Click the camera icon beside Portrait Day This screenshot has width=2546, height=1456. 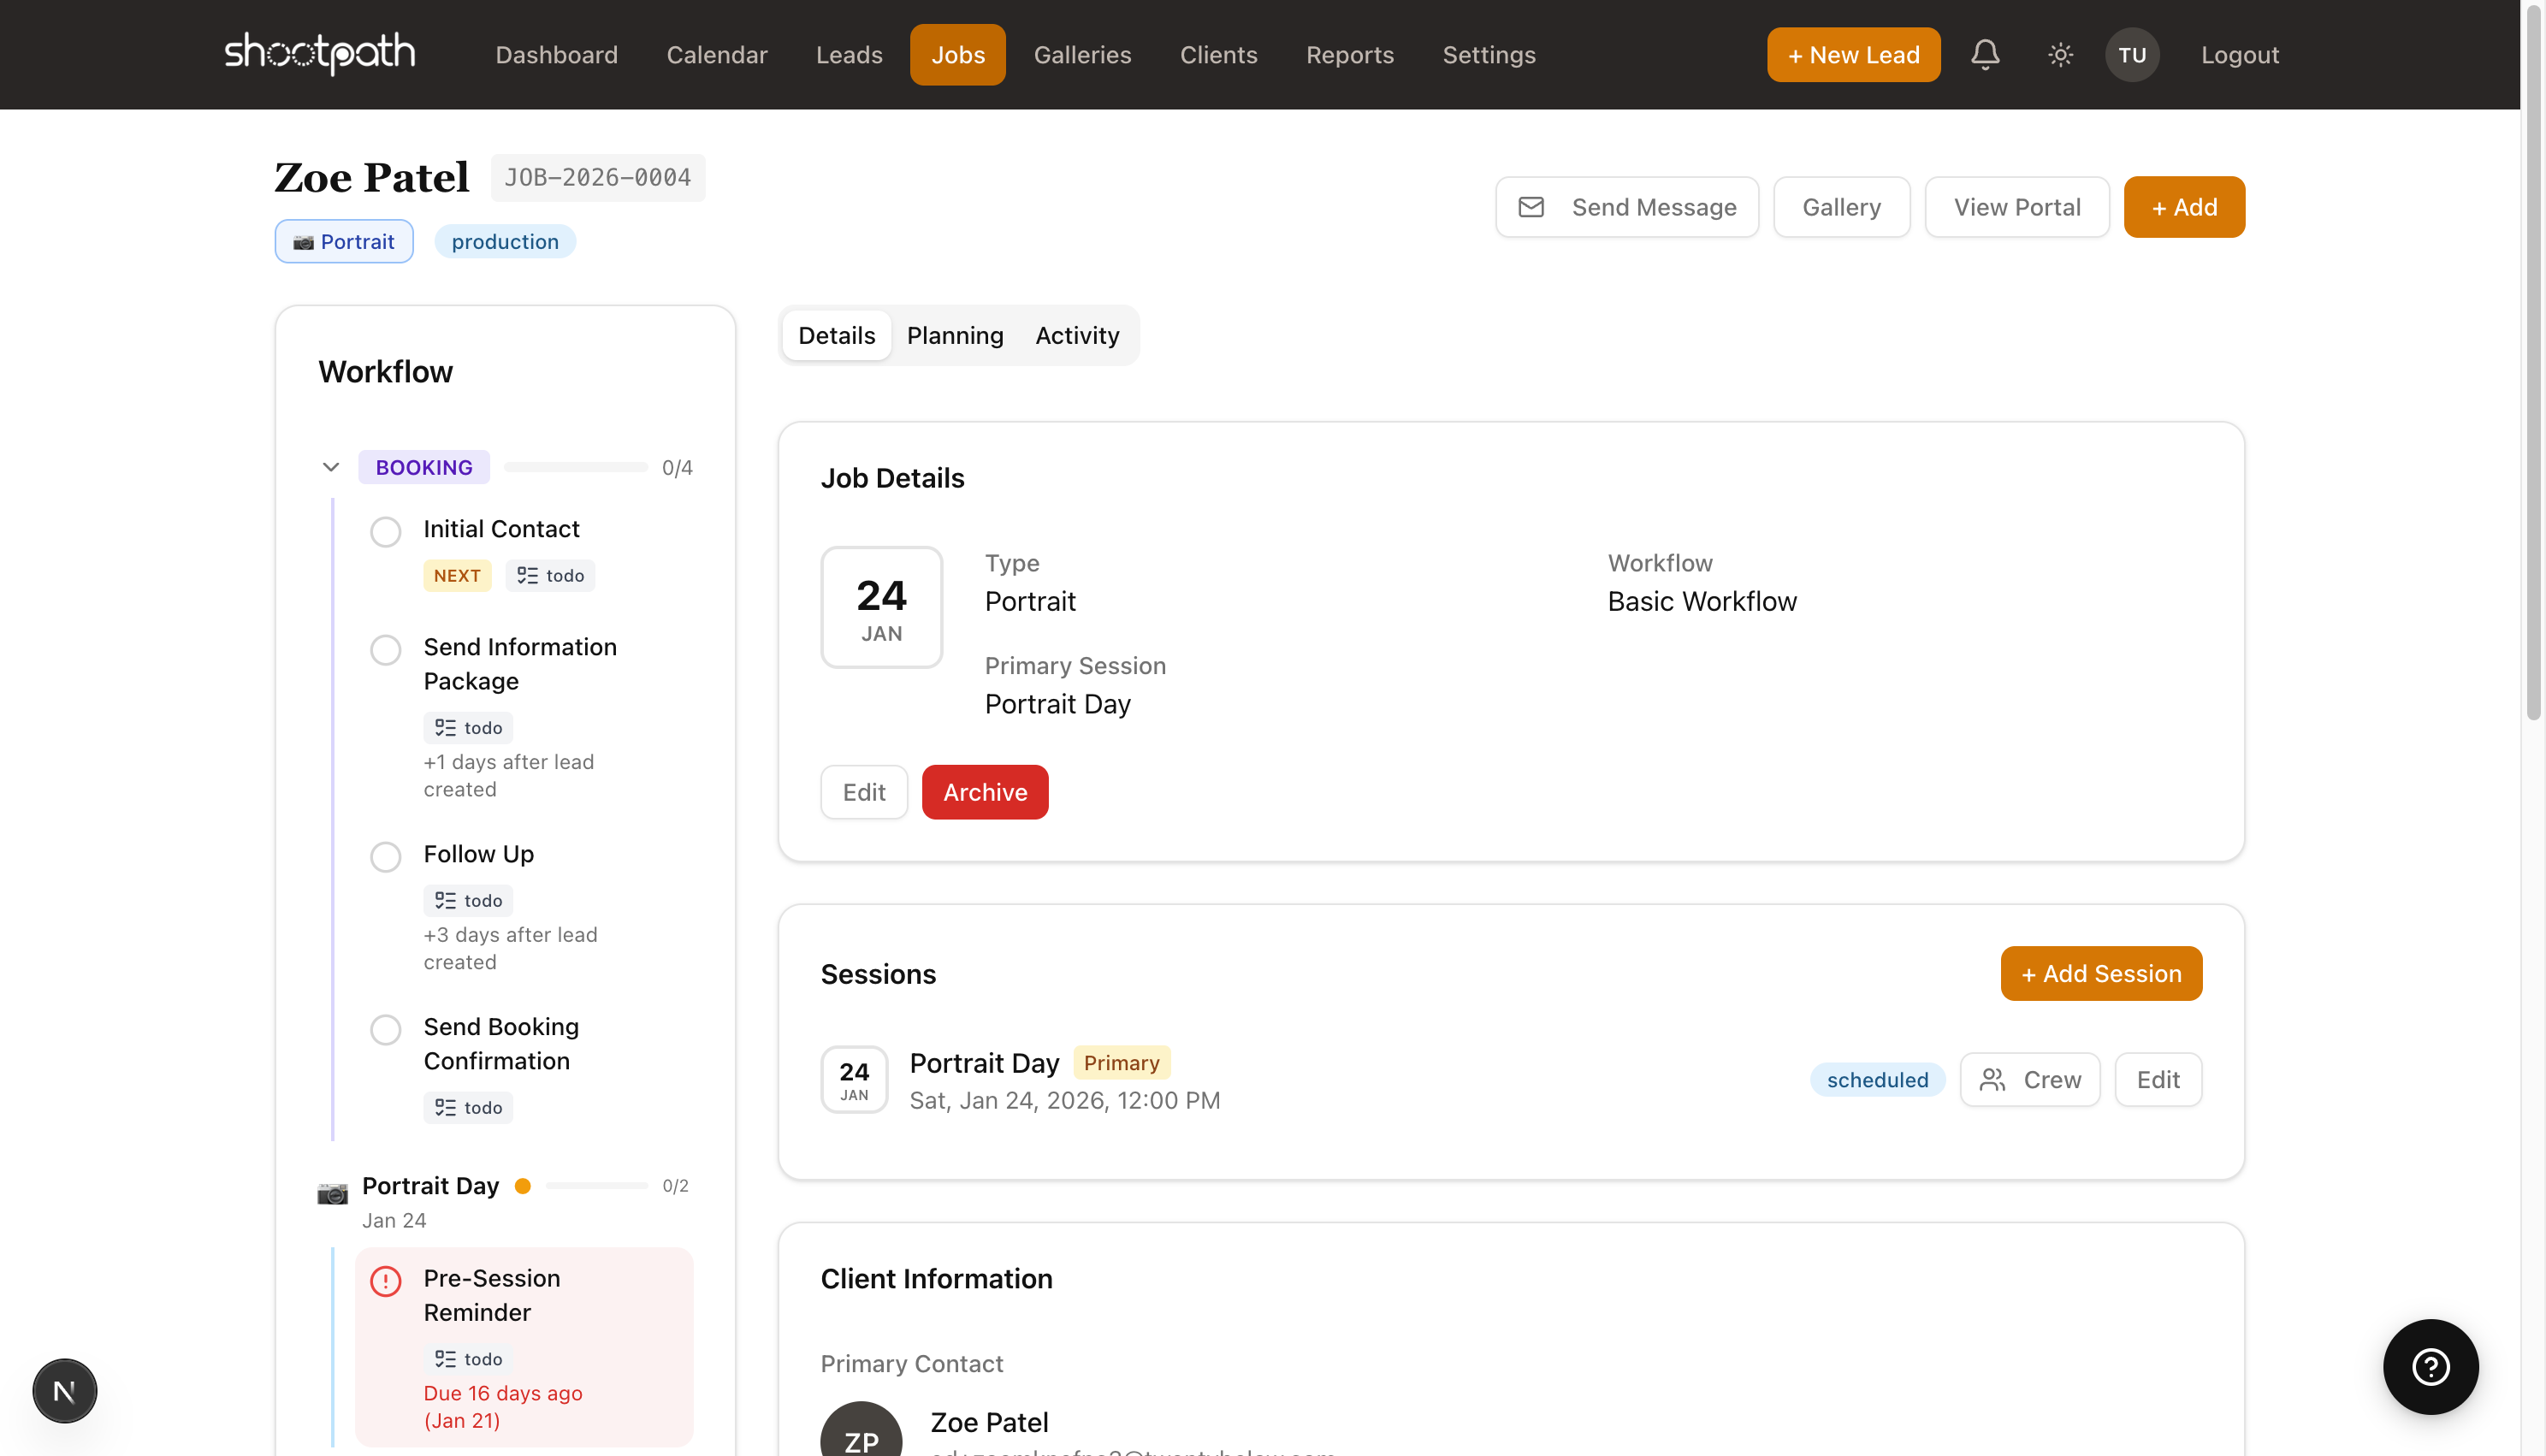pyautogui.click(x=333, y=1193)
